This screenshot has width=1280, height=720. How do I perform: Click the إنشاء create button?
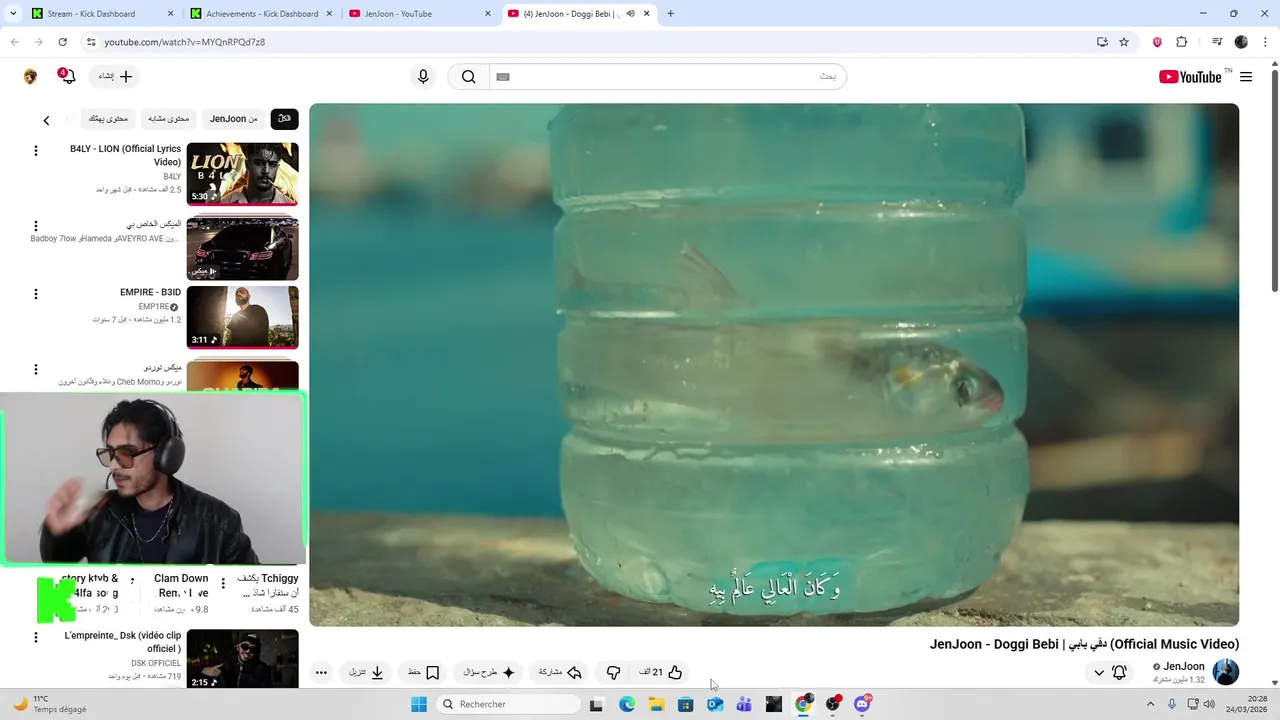click(x=115, y=76)
